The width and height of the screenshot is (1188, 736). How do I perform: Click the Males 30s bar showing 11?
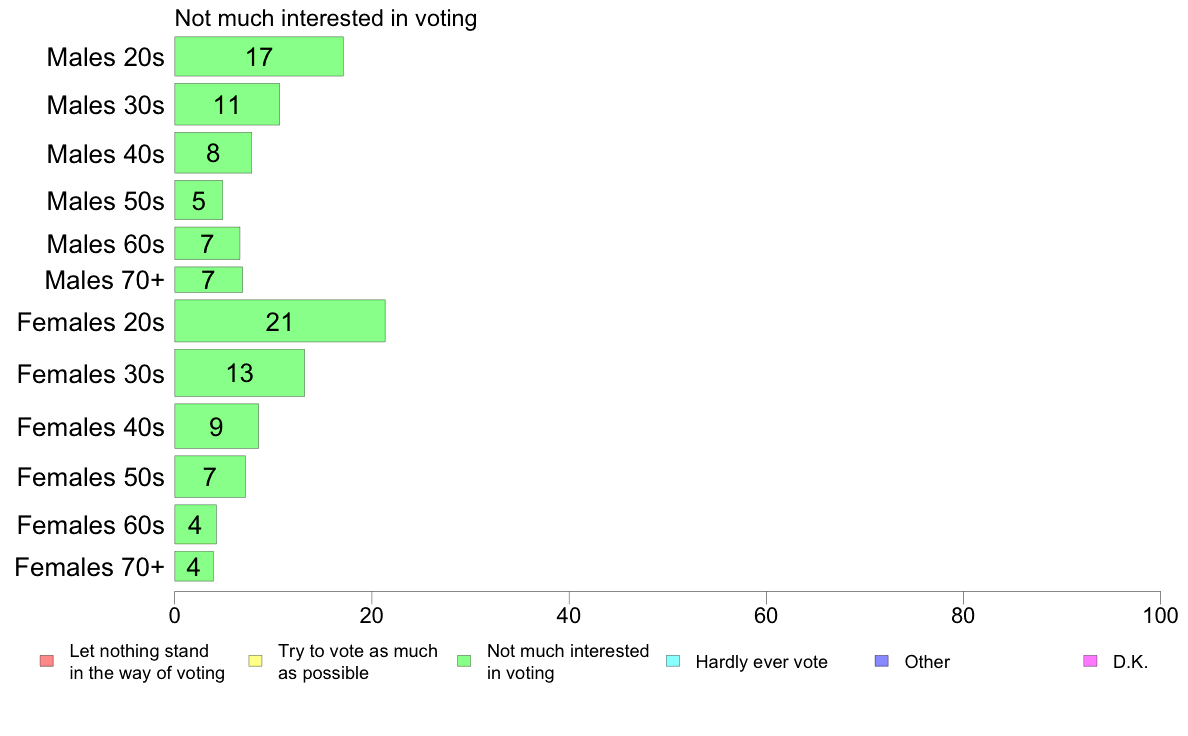coord(227,104)
